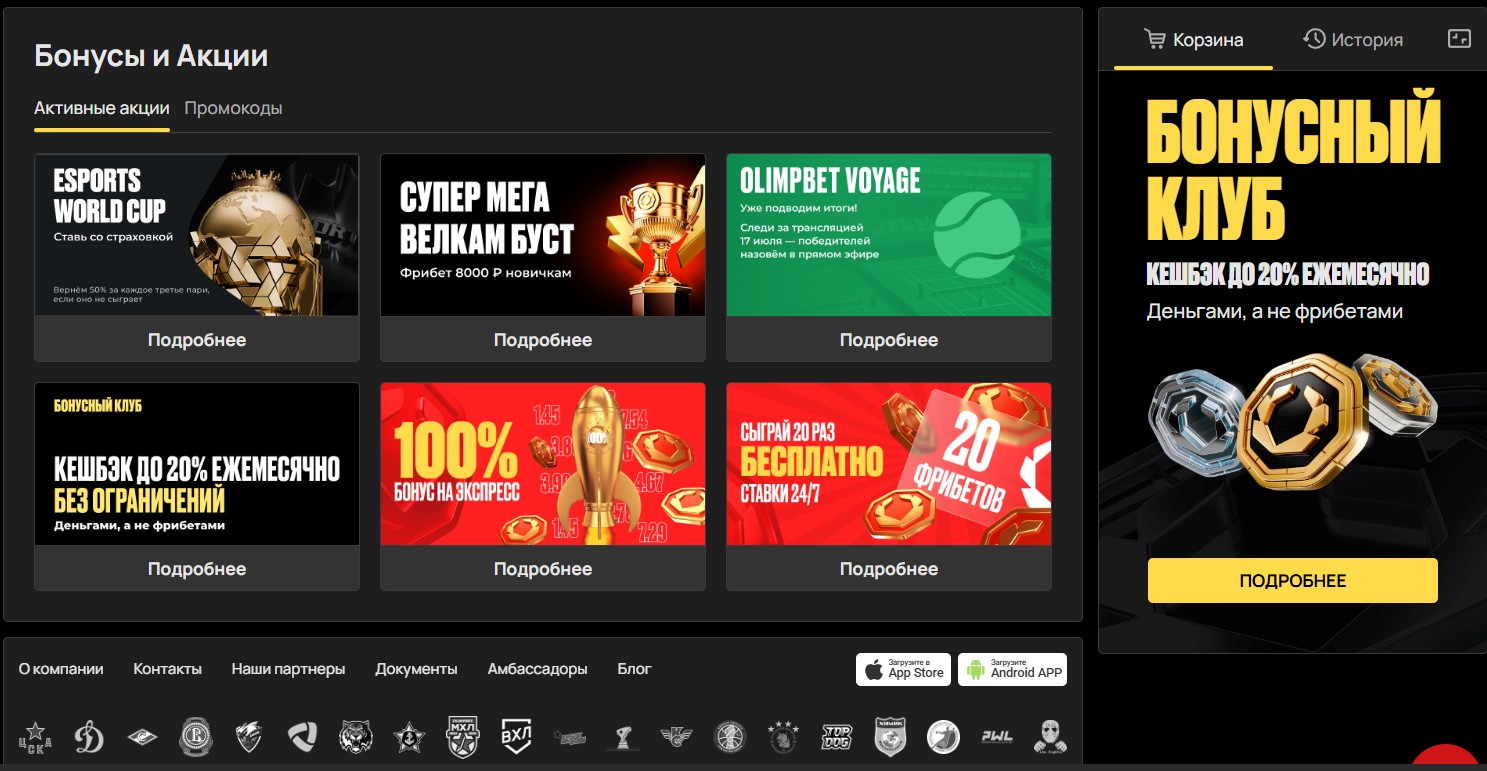This screenshot has width=1487, height=771.
Task: Click the winged emblem partner logo
Action: click(676, 737)
